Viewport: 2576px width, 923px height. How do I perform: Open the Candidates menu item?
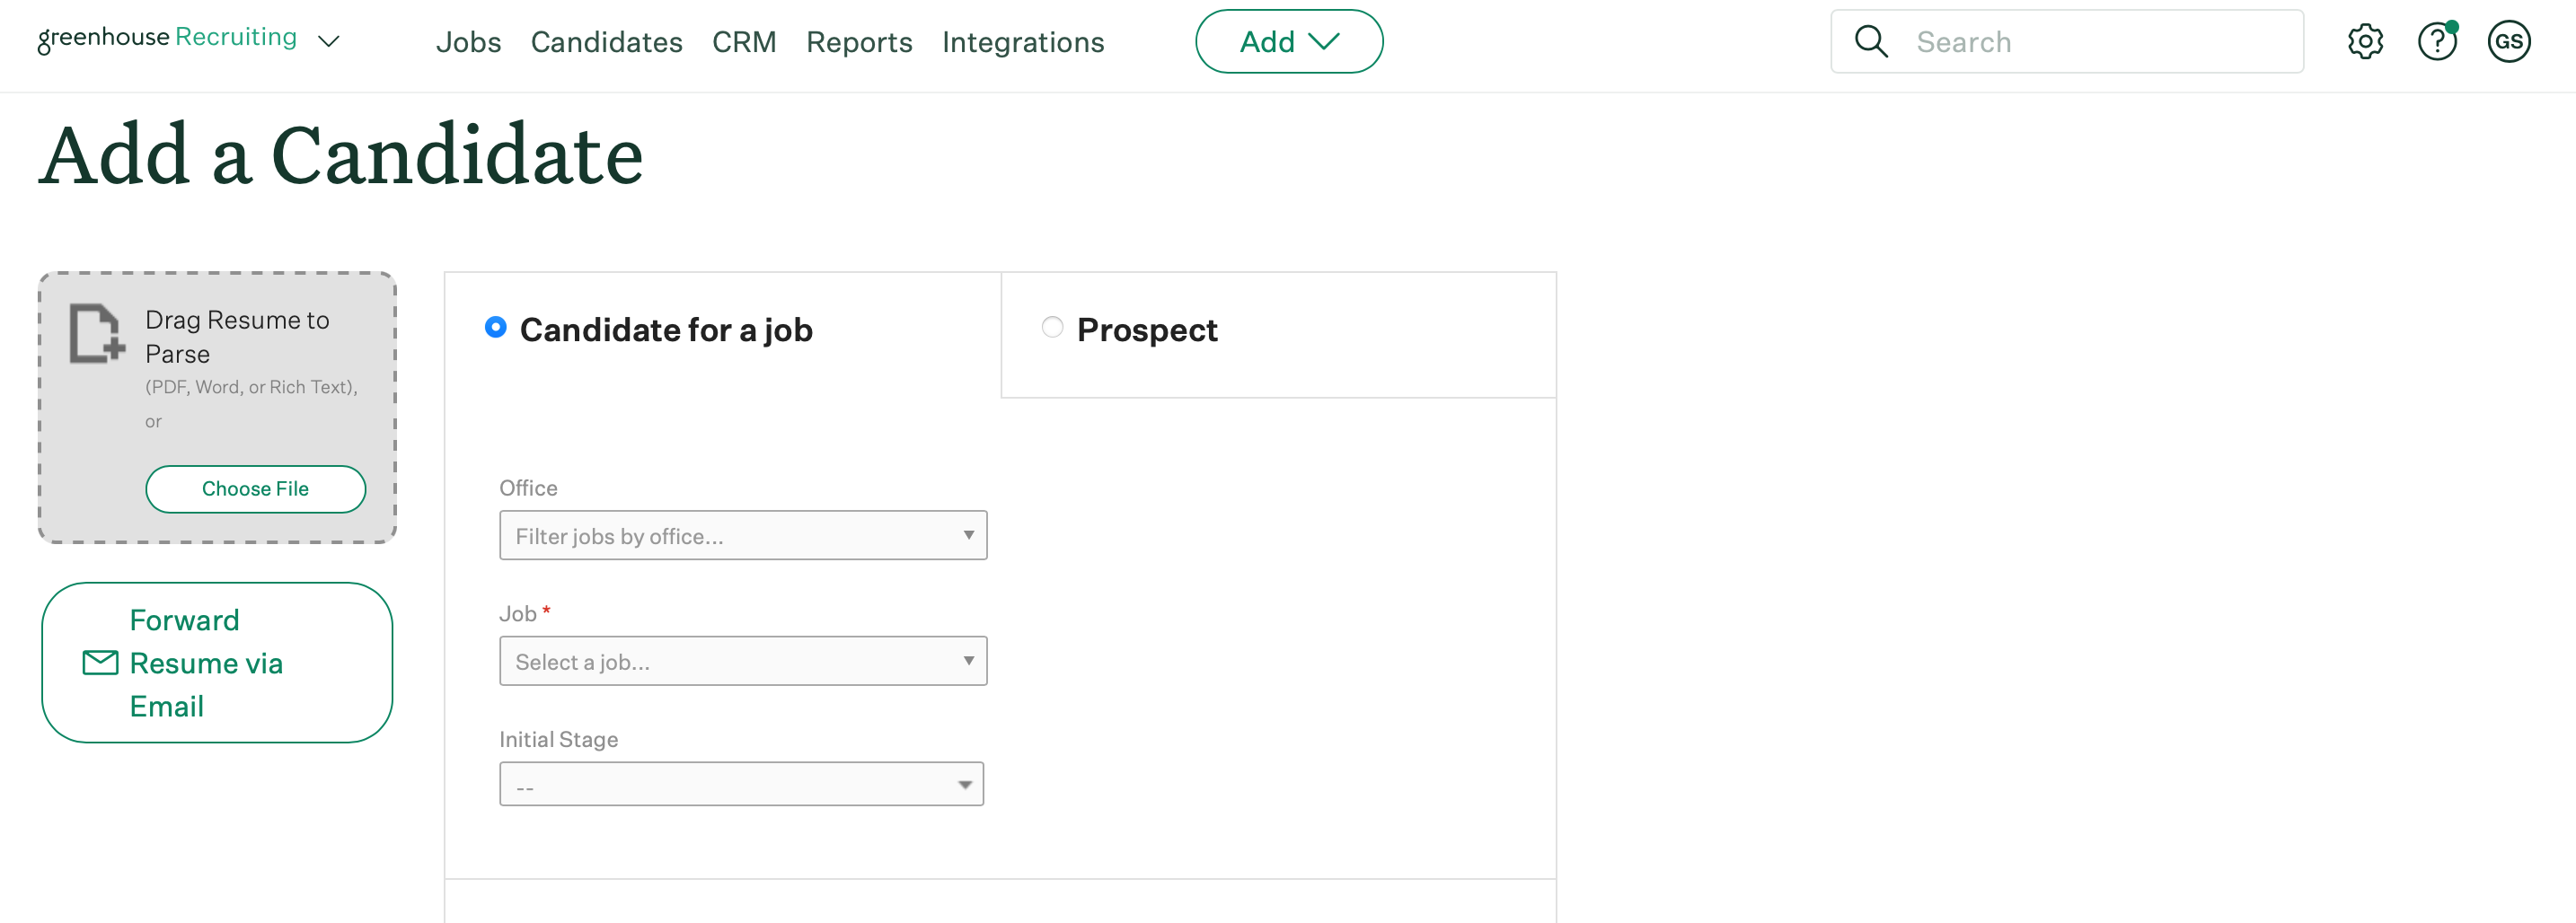(x=606, y=42)
